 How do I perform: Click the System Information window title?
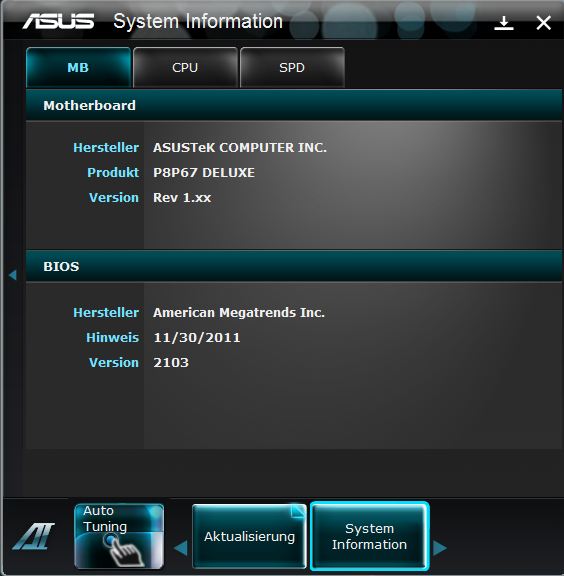(x=198, y=21)
